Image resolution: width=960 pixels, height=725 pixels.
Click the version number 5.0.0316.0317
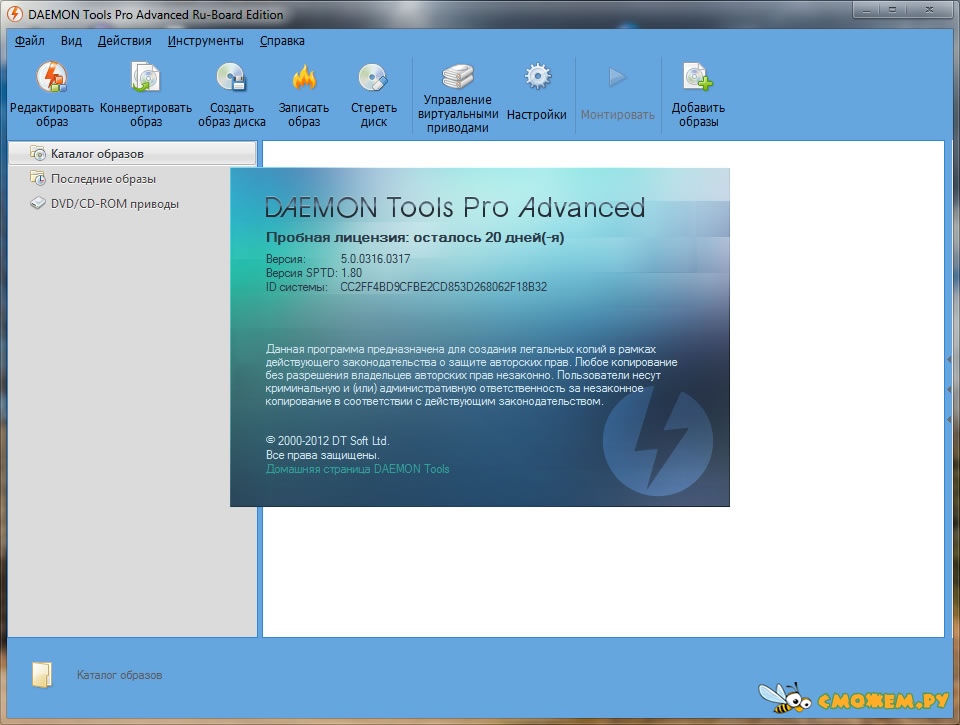coord(375,258)
